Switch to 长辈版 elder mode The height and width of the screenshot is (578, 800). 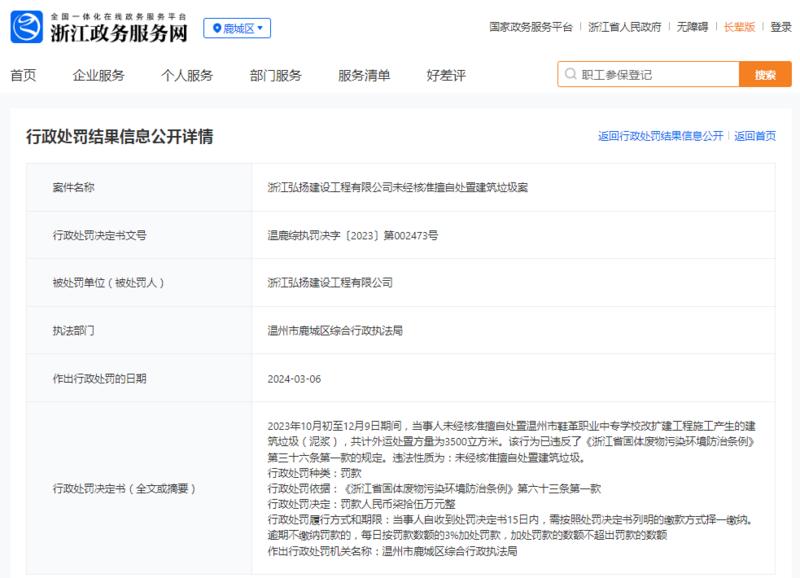(x=739, y=27)
